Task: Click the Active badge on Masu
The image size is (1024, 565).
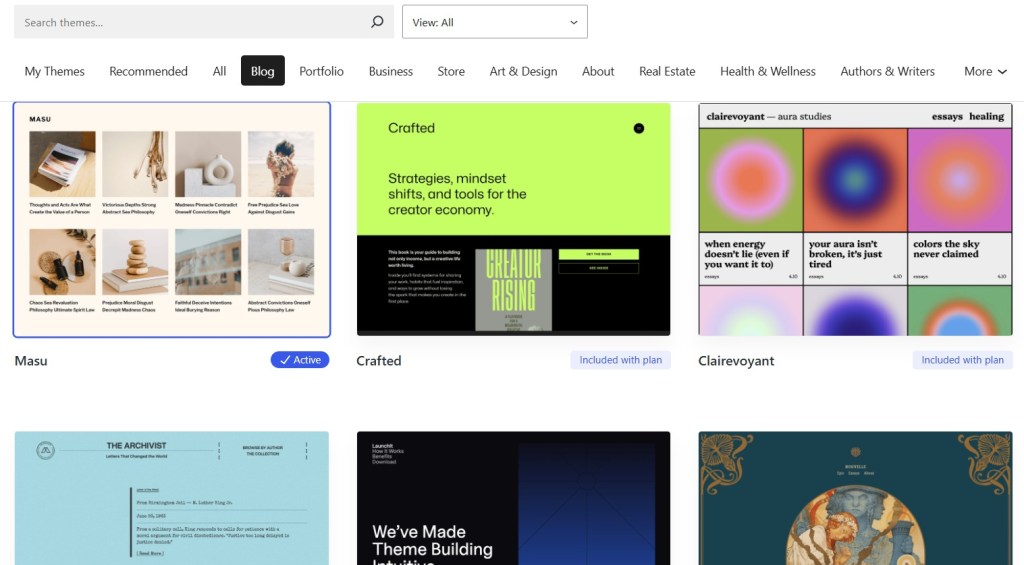Action: pos(300,360)
